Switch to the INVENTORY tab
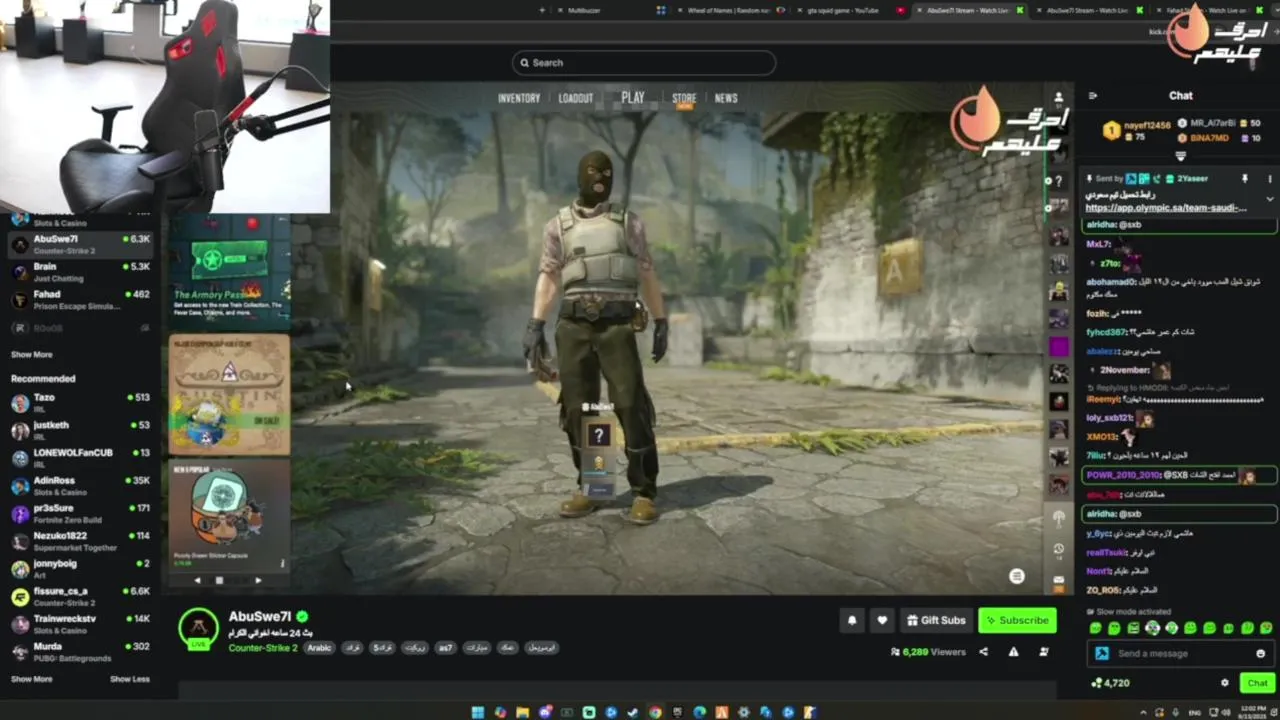The width and height of the screenshot is (1280, 720). click(x=519, y=98)
